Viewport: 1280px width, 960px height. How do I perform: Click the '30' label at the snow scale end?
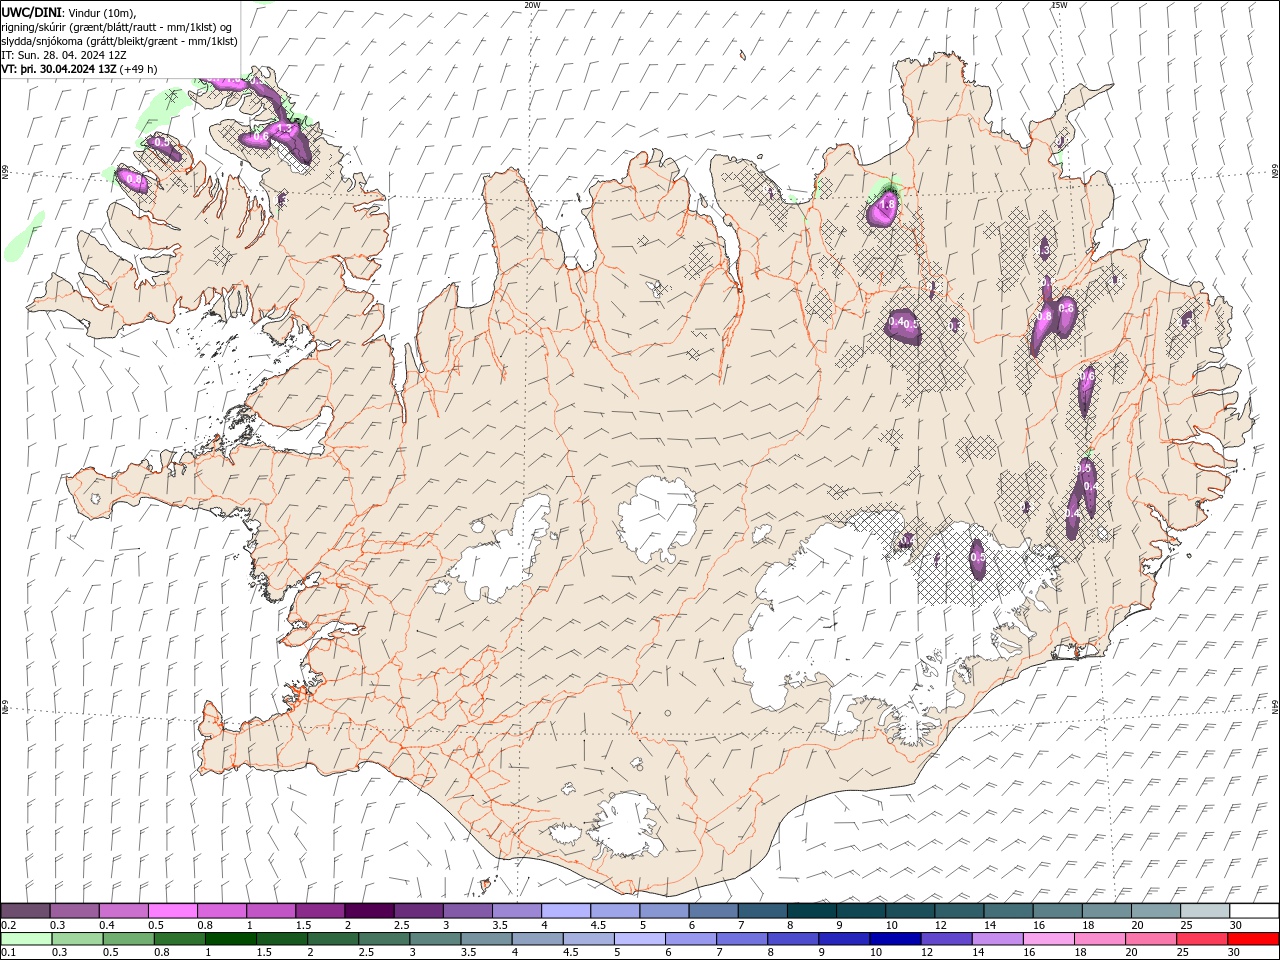click(1235, 925)
